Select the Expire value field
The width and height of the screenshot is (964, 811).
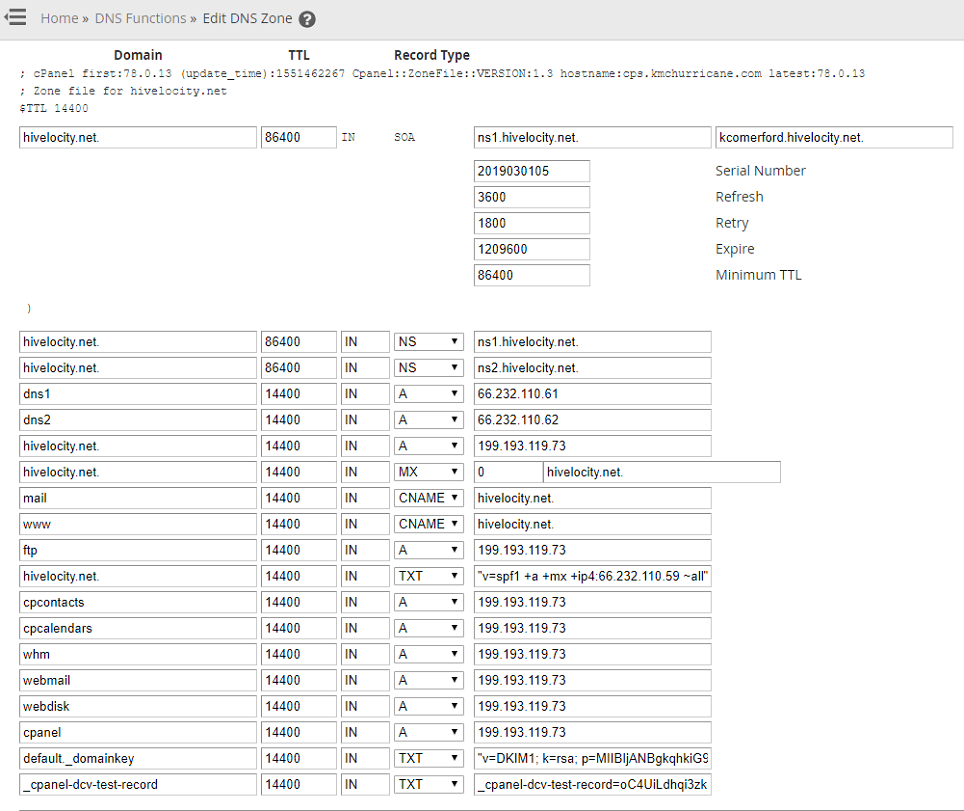click(531, 249)
